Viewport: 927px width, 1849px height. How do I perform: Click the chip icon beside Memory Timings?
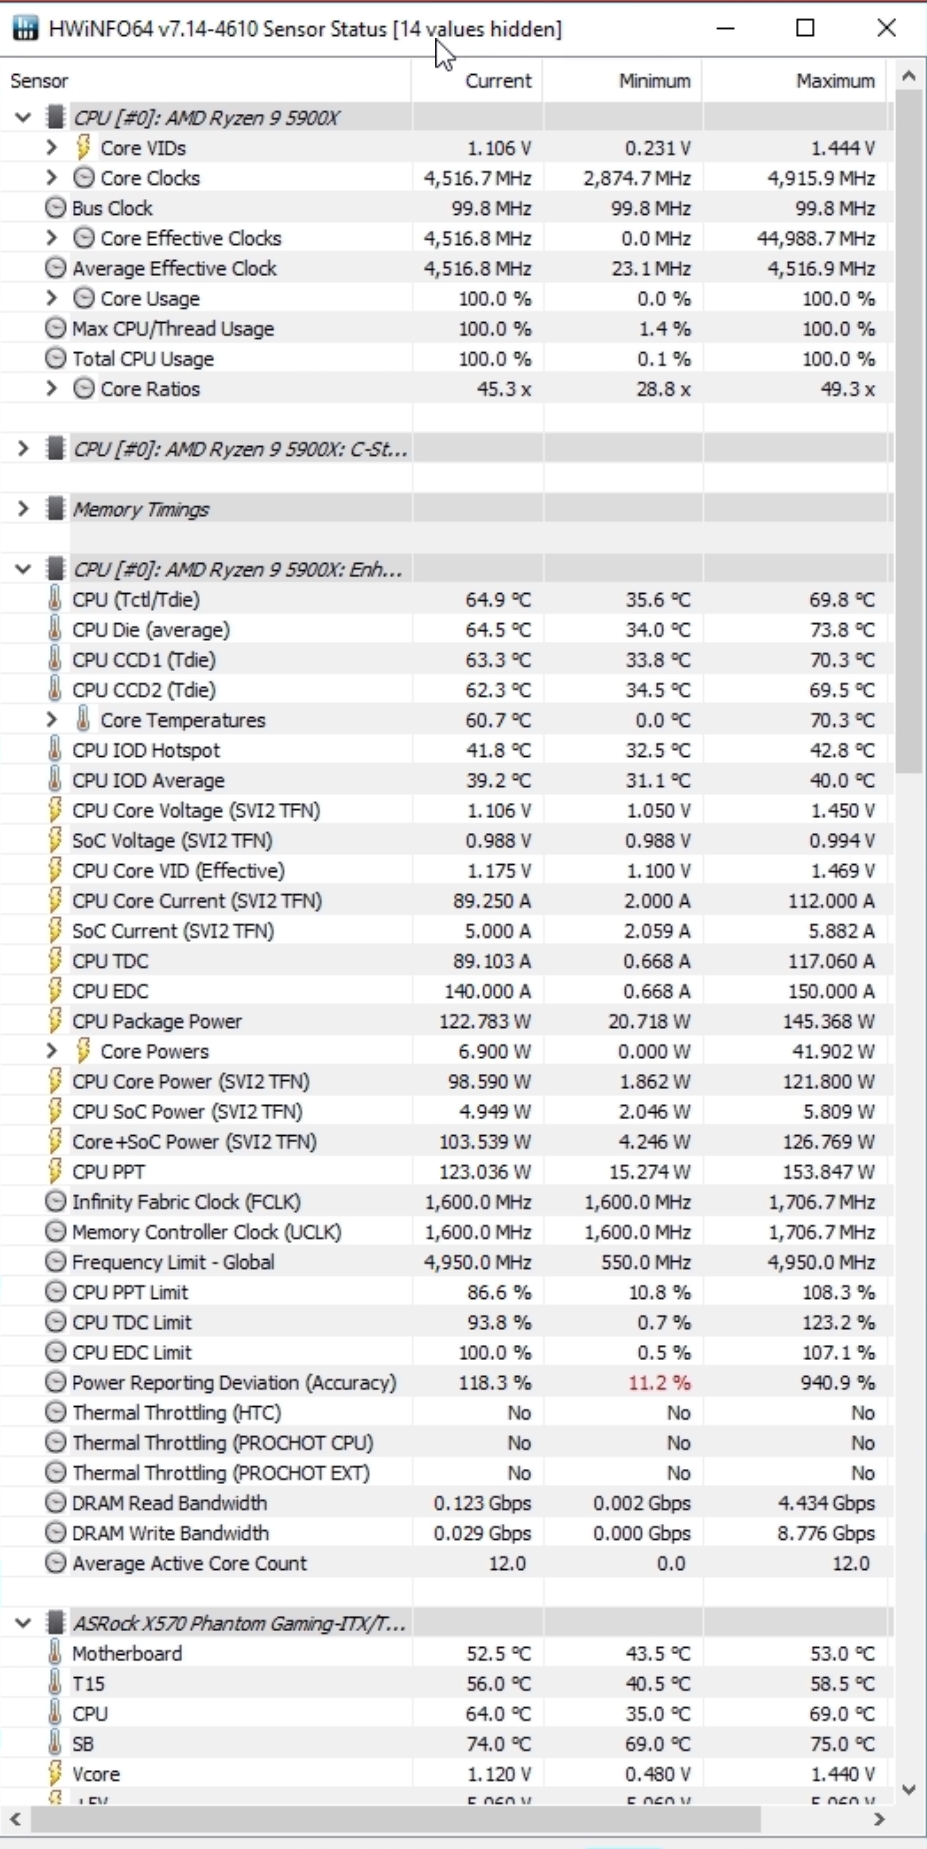pyautogui.click(x=56, y=509)
